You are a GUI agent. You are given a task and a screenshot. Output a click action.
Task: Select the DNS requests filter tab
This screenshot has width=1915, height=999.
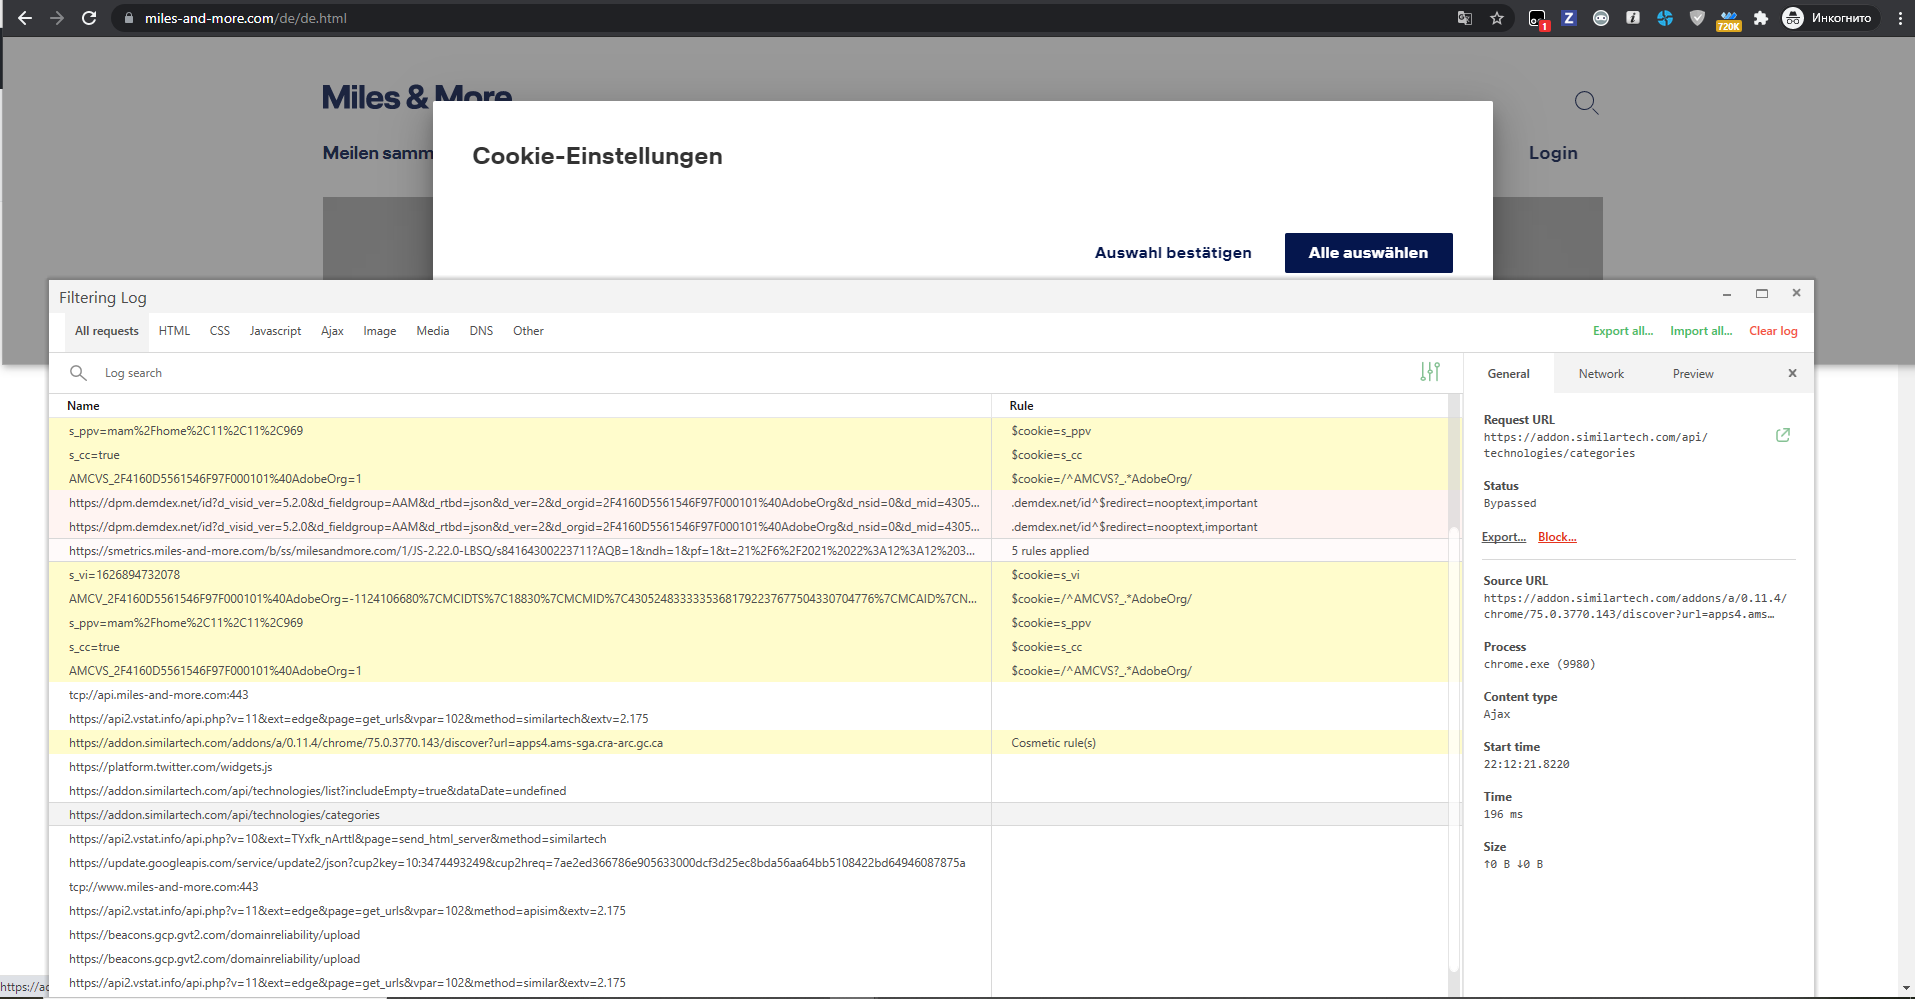481,331
